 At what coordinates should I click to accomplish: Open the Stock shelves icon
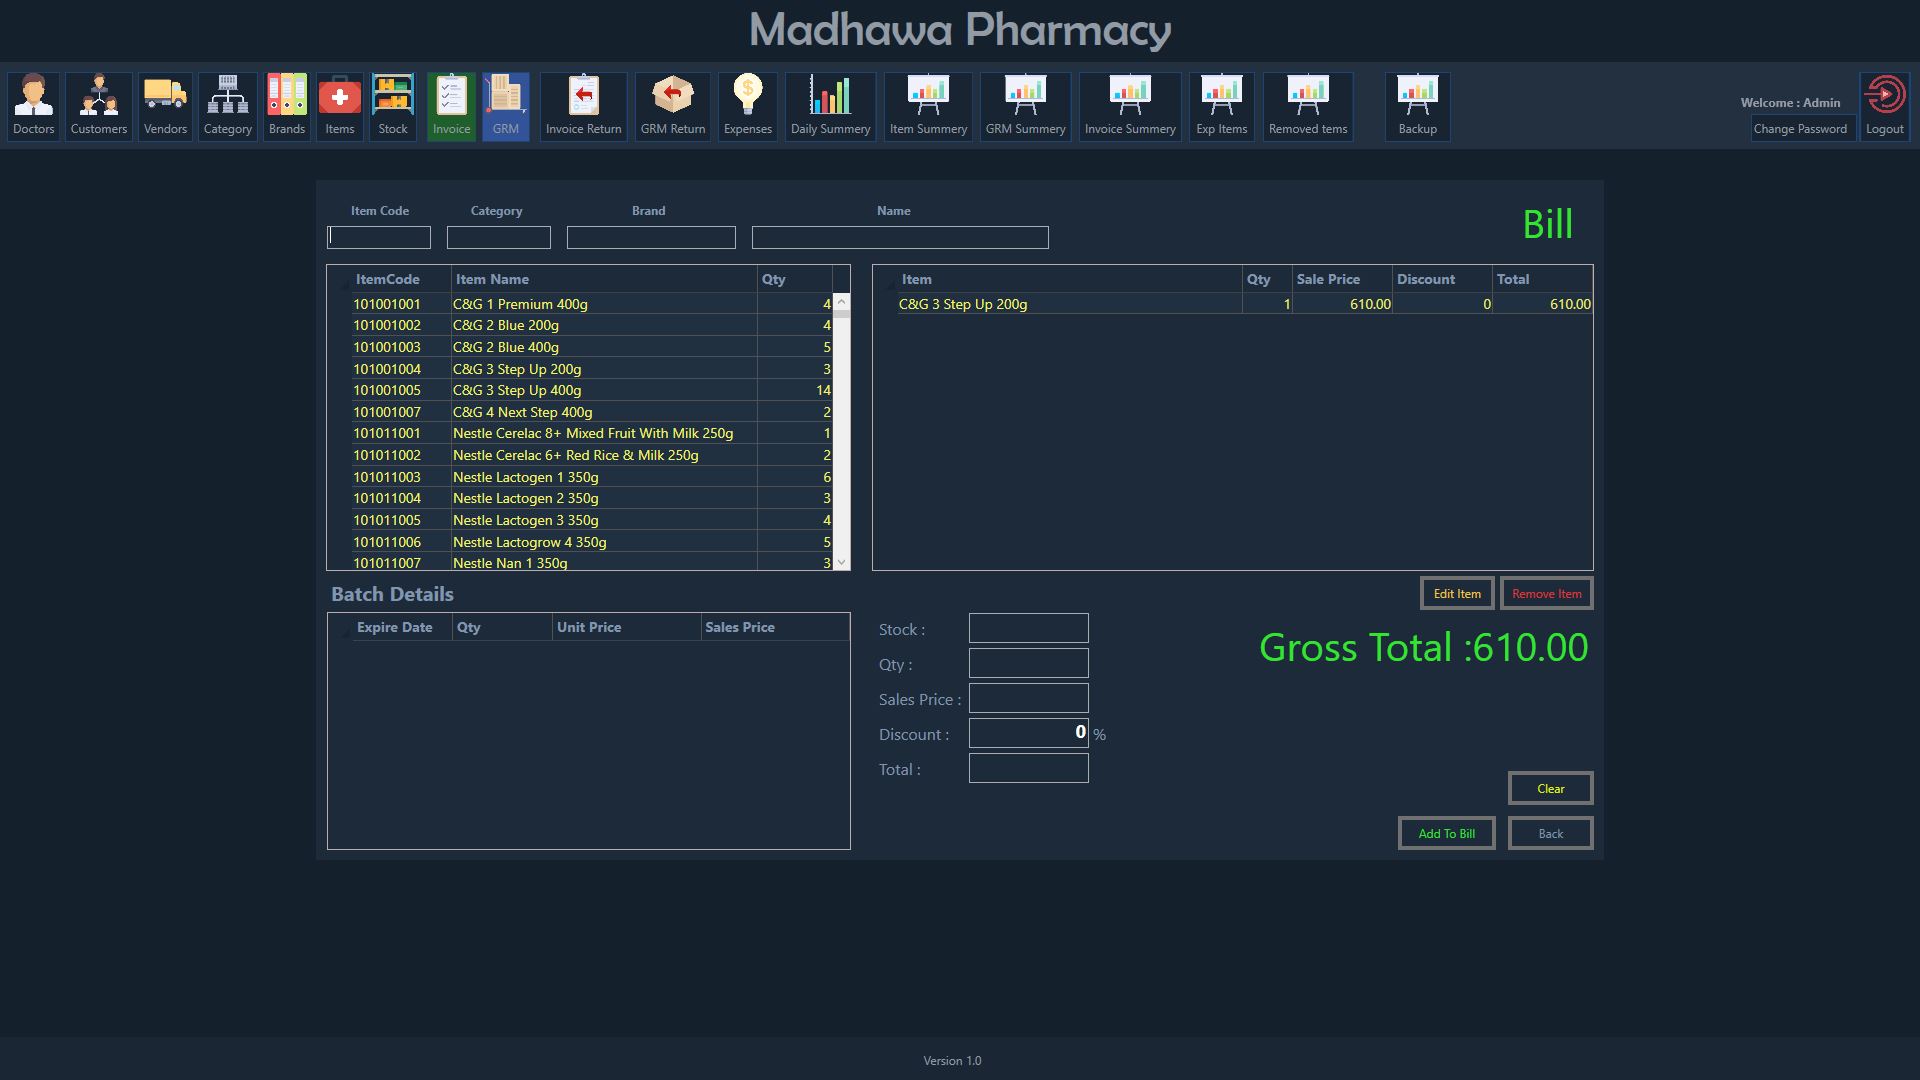[x=393, y=106]
